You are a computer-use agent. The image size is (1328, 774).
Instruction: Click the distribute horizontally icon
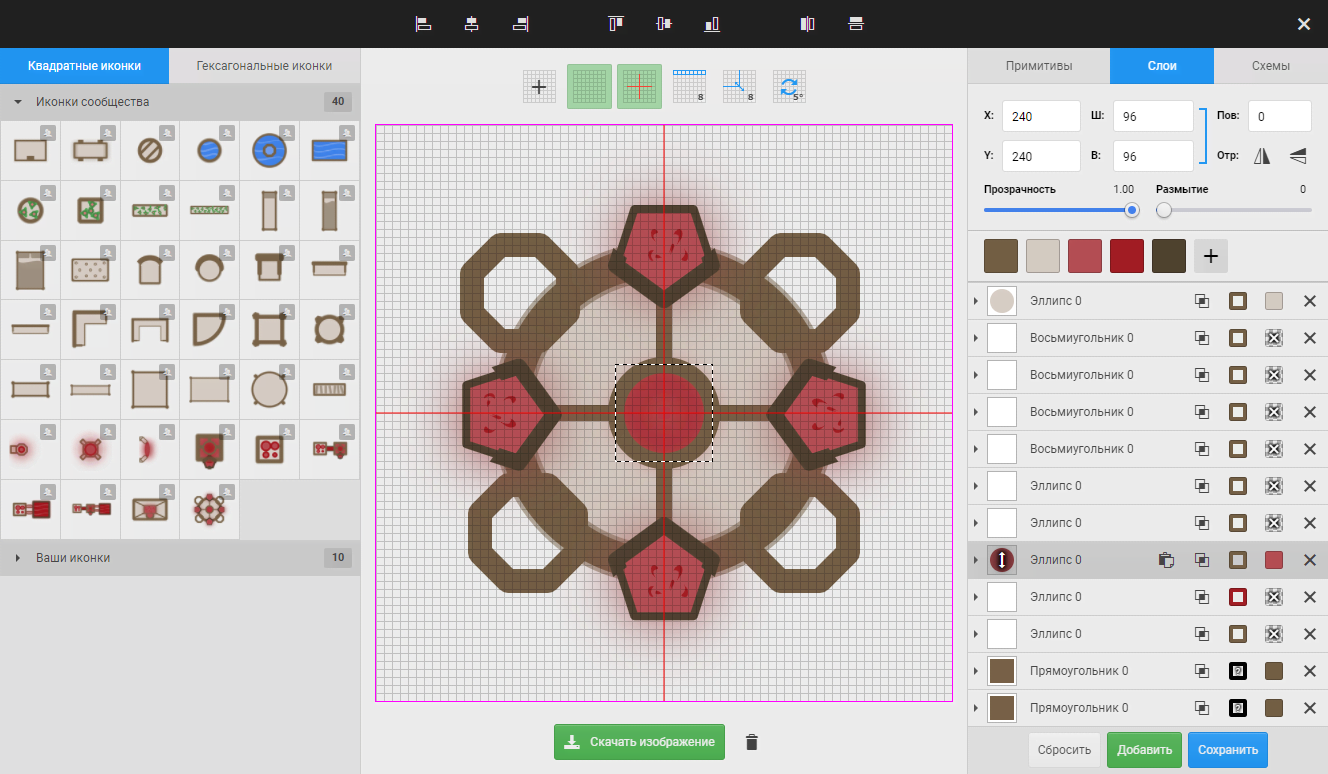click(x=808, y=24)
